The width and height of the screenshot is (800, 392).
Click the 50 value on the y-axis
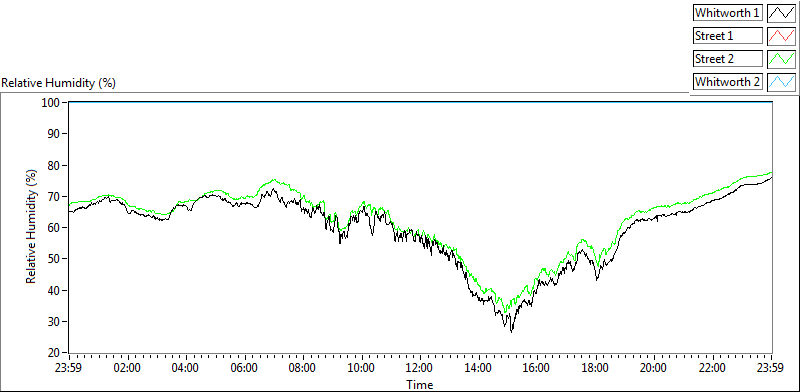click(55, 259)
